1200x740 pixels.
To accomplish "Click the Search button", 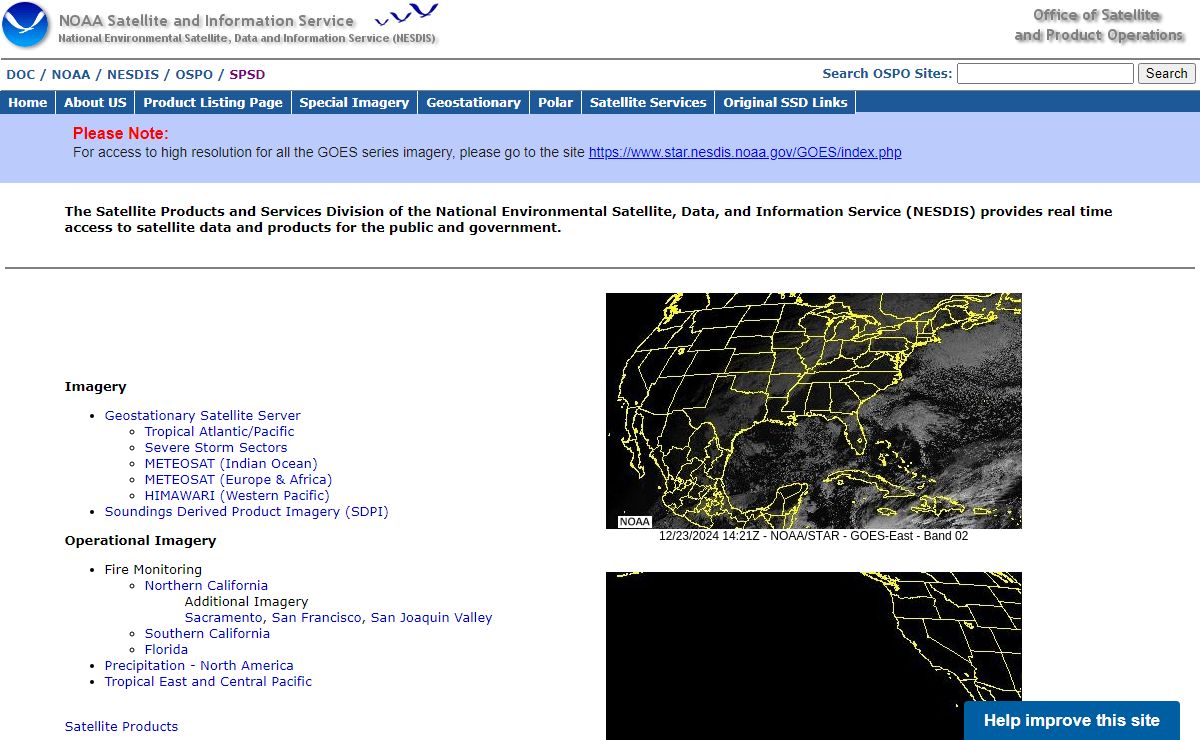I will tap(1166, 74).
